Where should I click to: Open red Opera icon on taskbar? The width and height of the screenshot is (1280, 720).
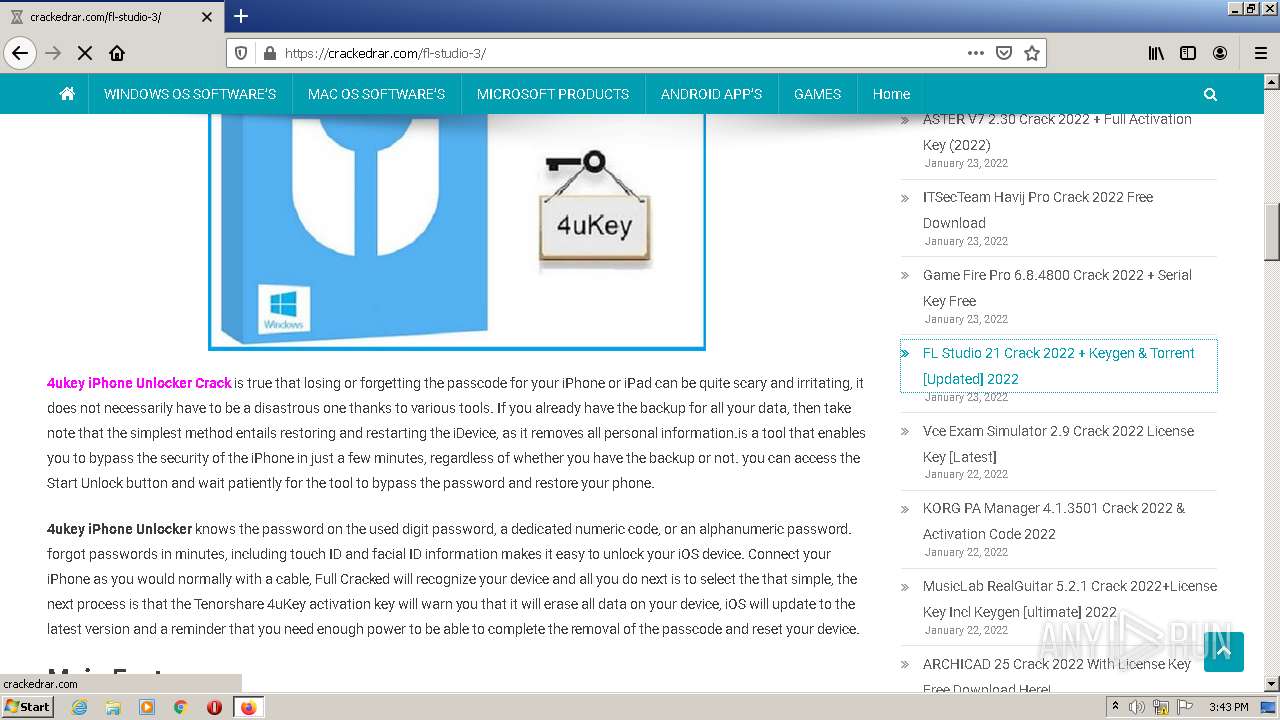(x=214, y=707)
